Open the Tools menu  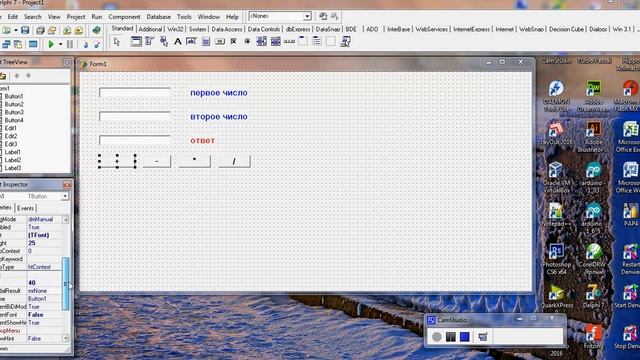[x=184, y=17]
